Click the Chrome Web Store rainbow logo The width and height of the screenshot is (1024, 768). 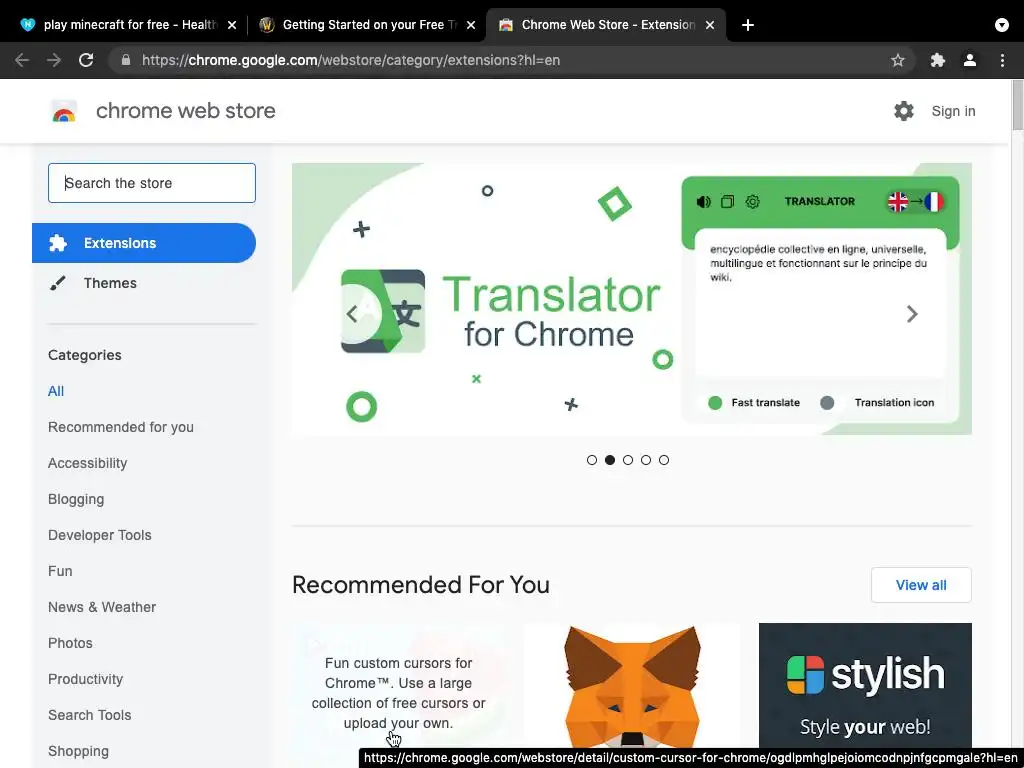(64, 111)
